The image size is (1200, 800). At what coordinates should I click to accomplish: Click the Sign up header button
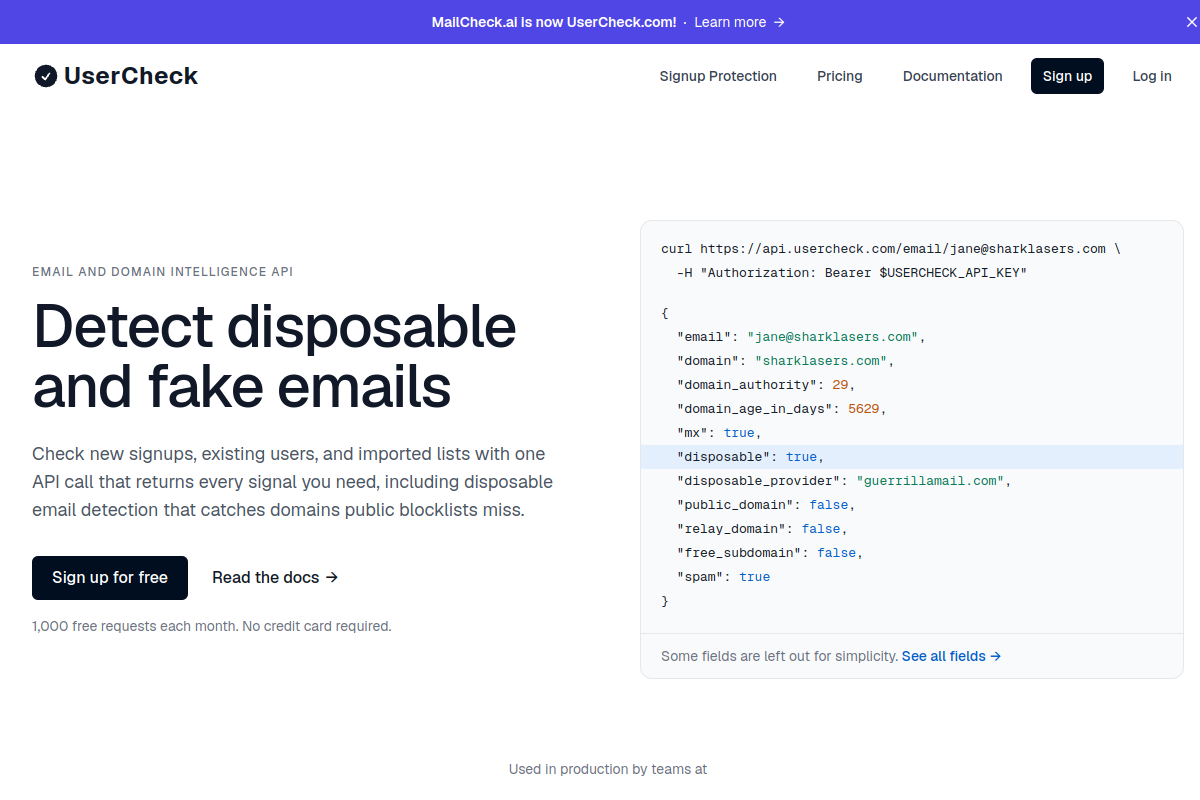1067,76
